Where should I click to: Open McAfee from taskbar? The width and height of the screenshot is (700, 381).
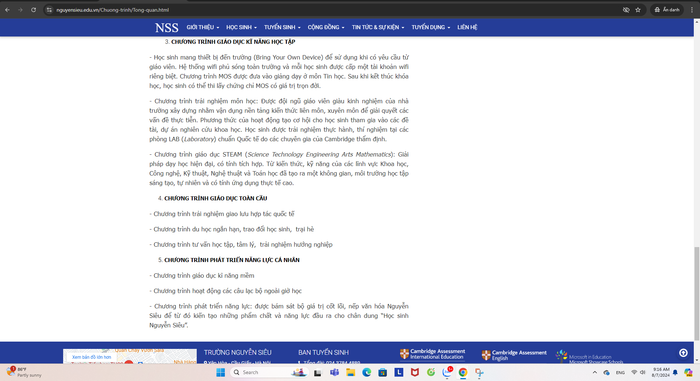tap(415, 373)
